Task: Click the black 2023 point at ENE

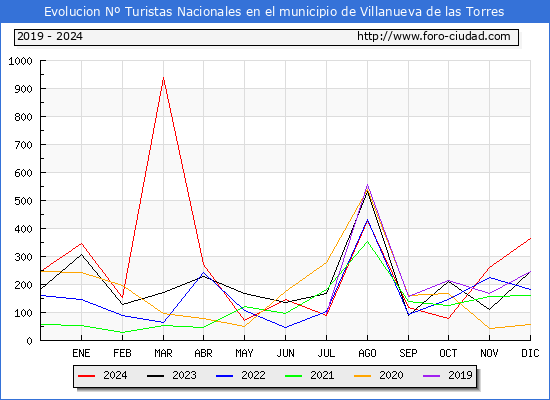Action: pos(81,254)
